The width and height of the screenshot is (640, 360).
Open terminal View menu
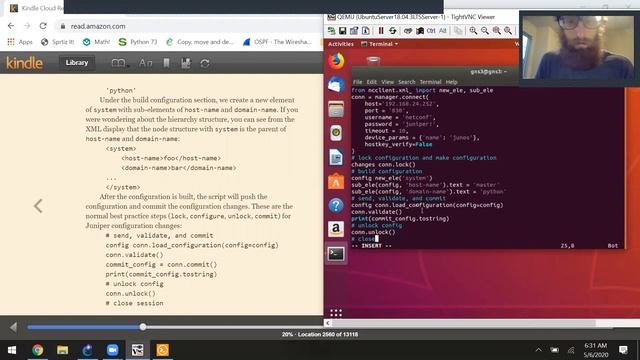point(387,82)
